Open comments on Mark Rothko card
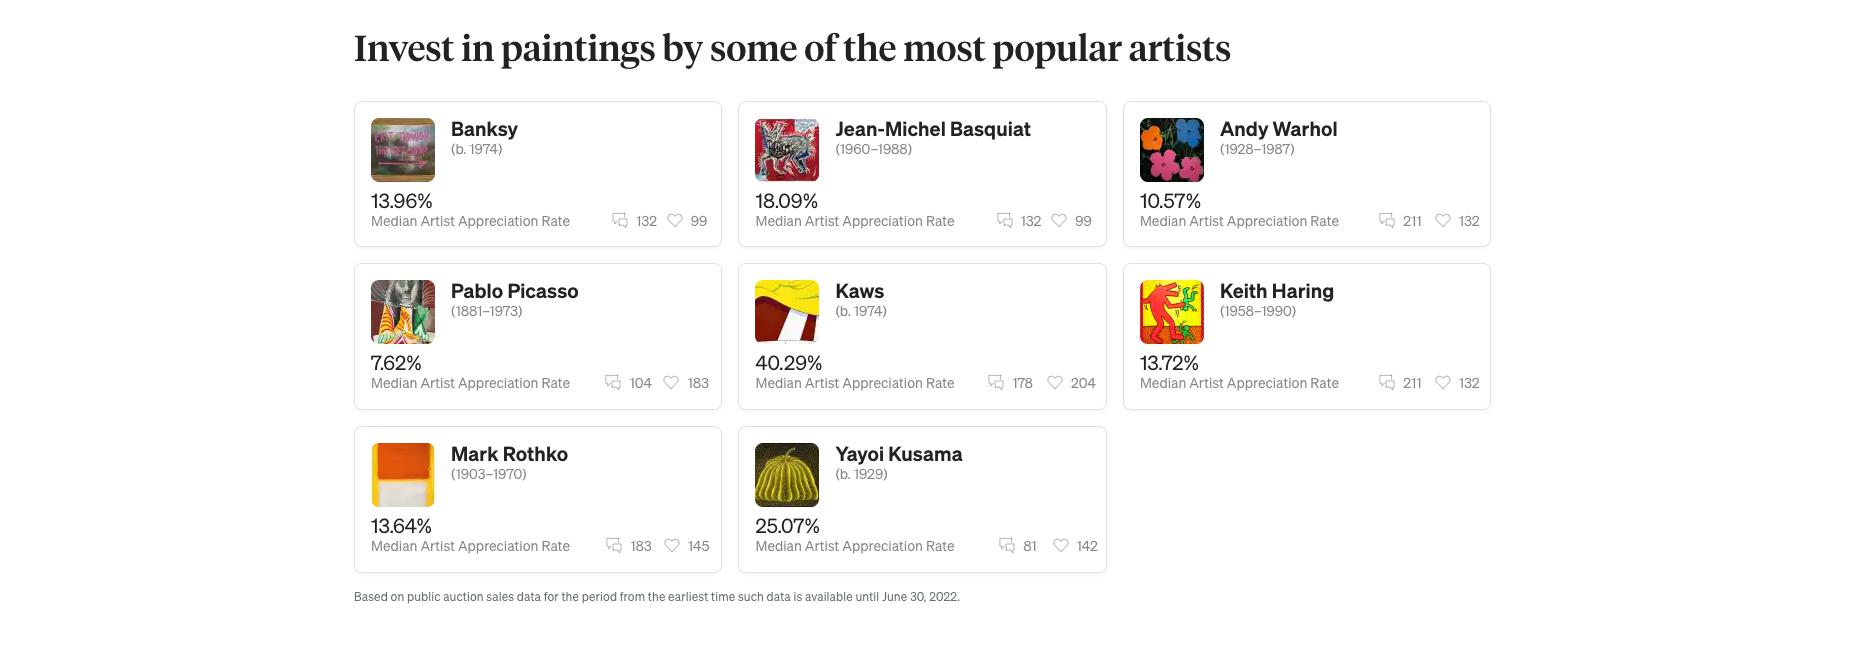This screenshot has height=653, width=1867. pyautogui.click(x=614, y=546)
